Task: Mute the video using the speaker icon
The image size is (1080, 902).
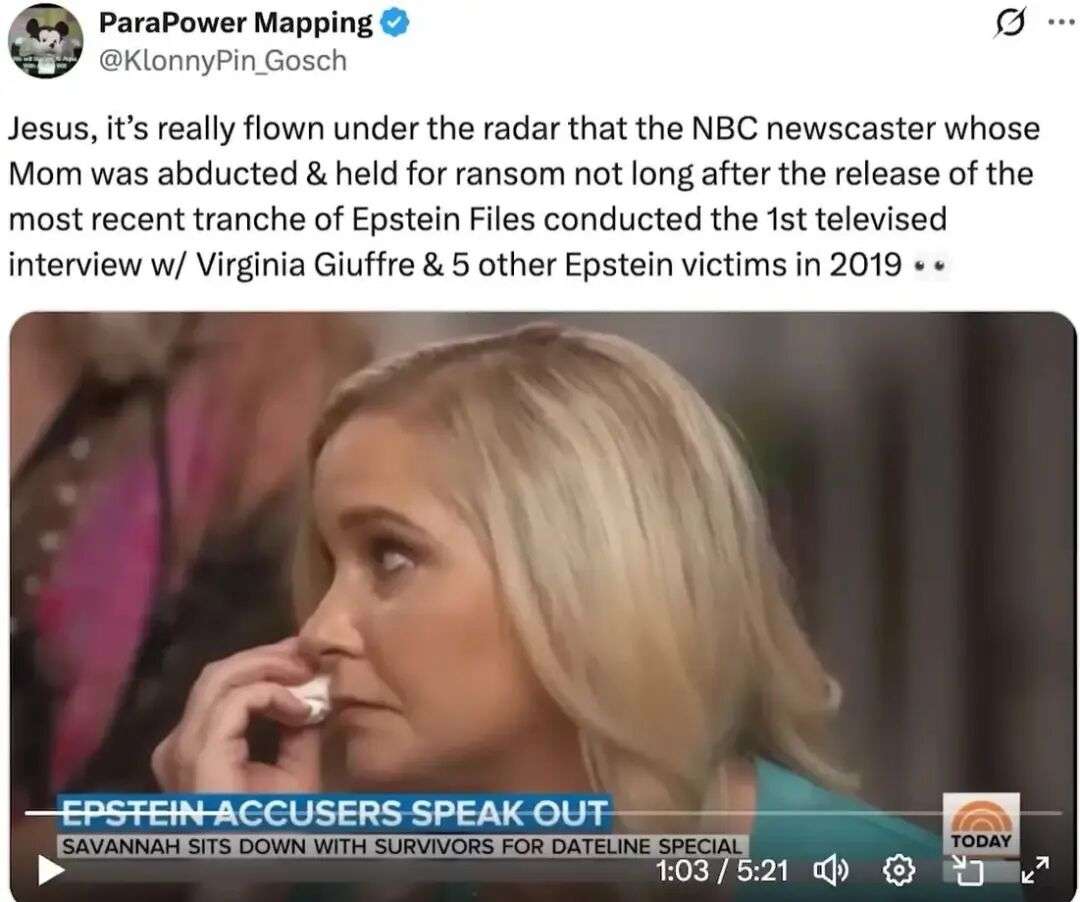Action: 831,872
